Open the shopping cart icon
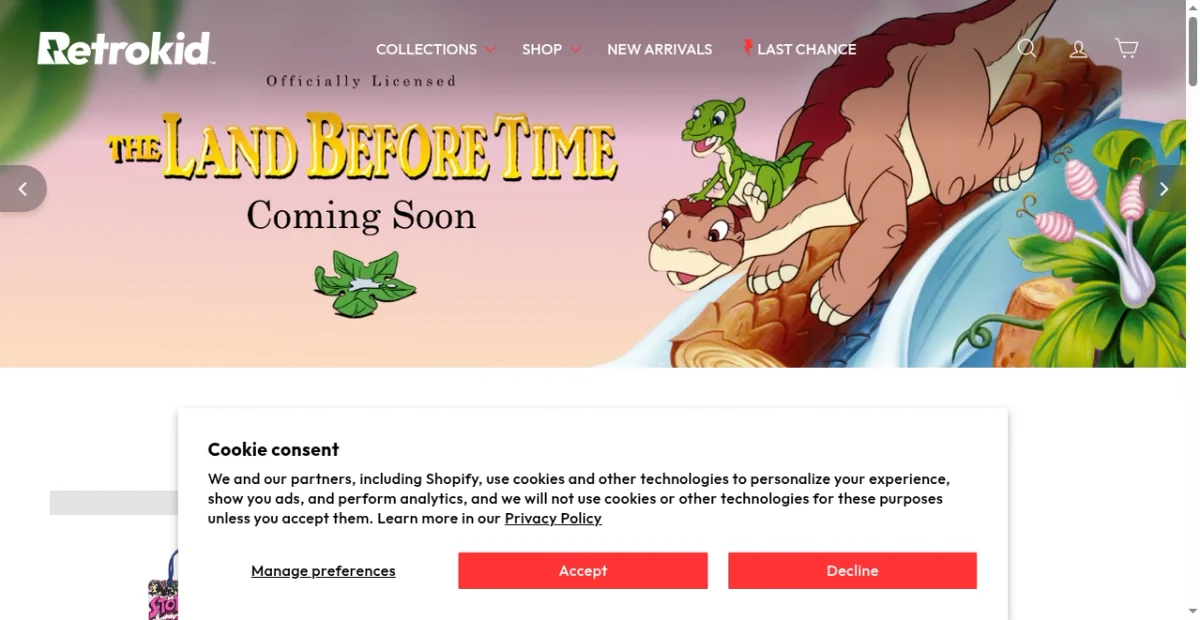Image resolution: width=1200 pixels, height=620 pixels. click(1127, 48)
